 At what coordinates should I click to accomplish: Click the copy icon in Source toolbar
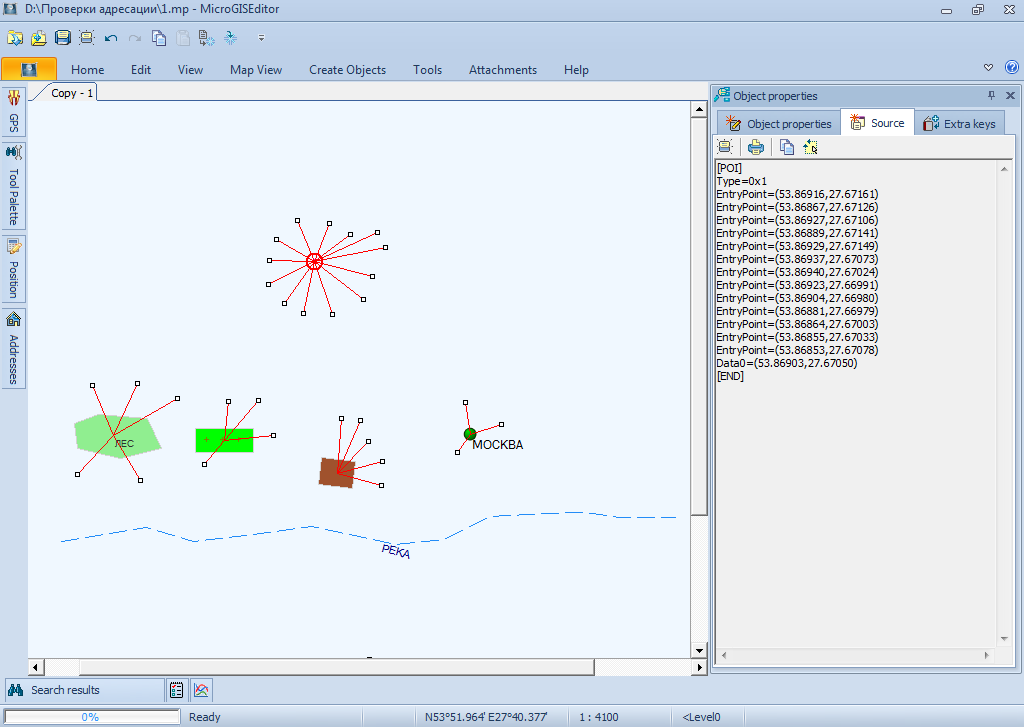787,147
